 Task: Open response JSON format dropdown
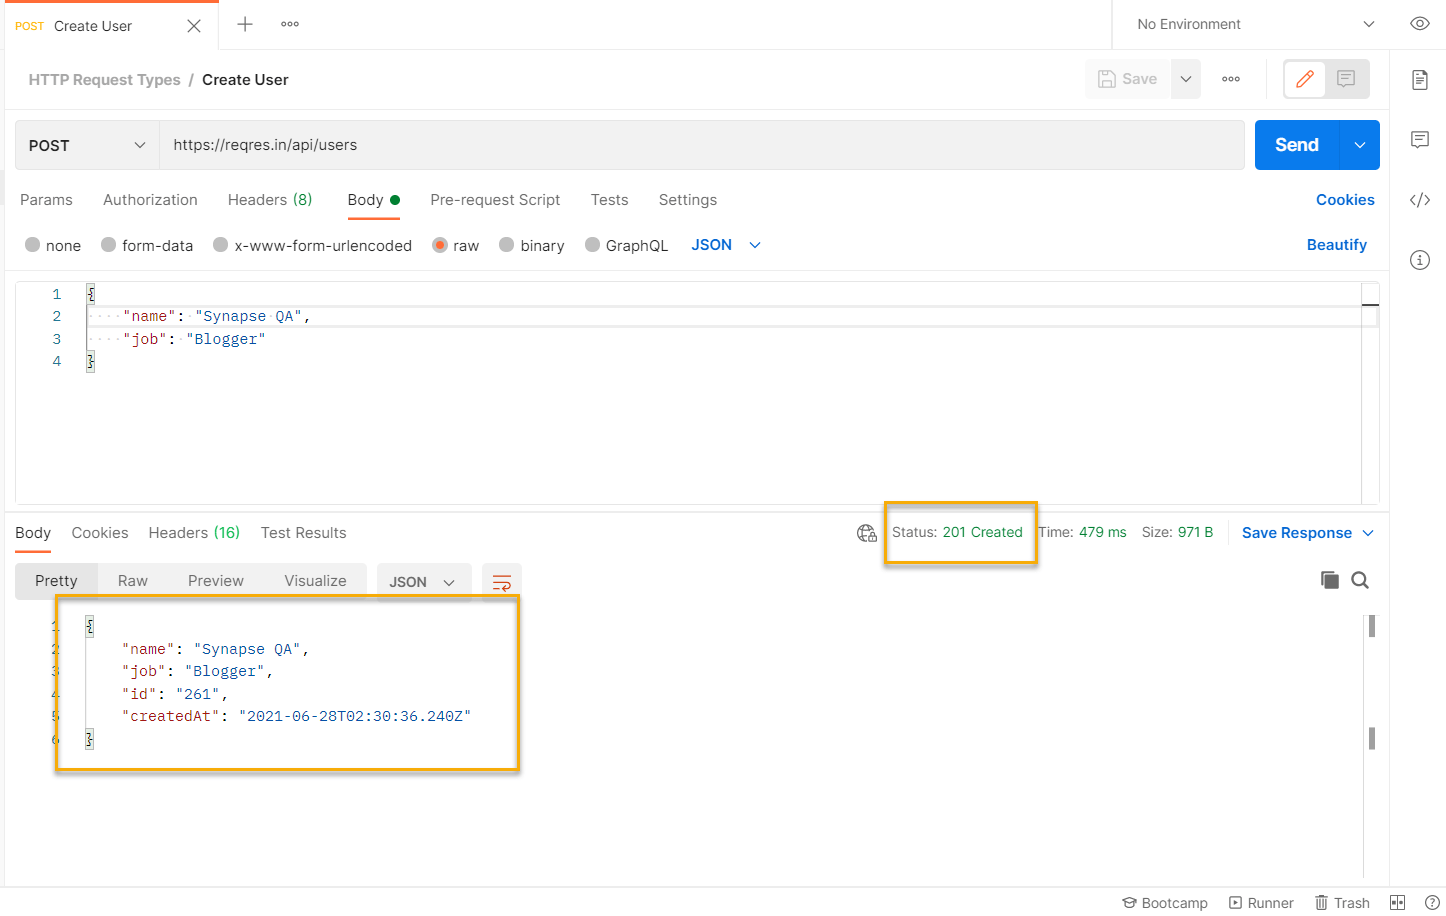click(423, 582)
